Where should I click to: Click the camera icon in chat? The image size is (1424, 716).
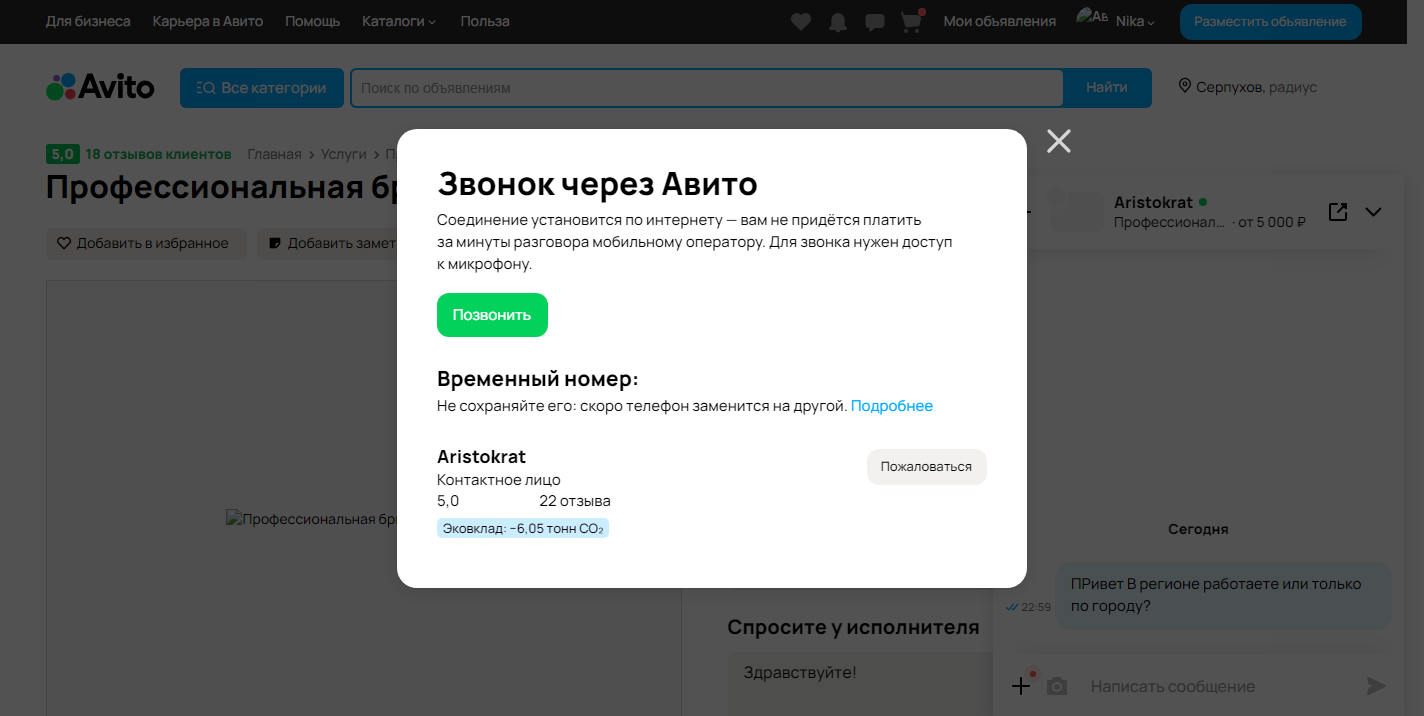pyautogui.click(x=1057, y=687)
